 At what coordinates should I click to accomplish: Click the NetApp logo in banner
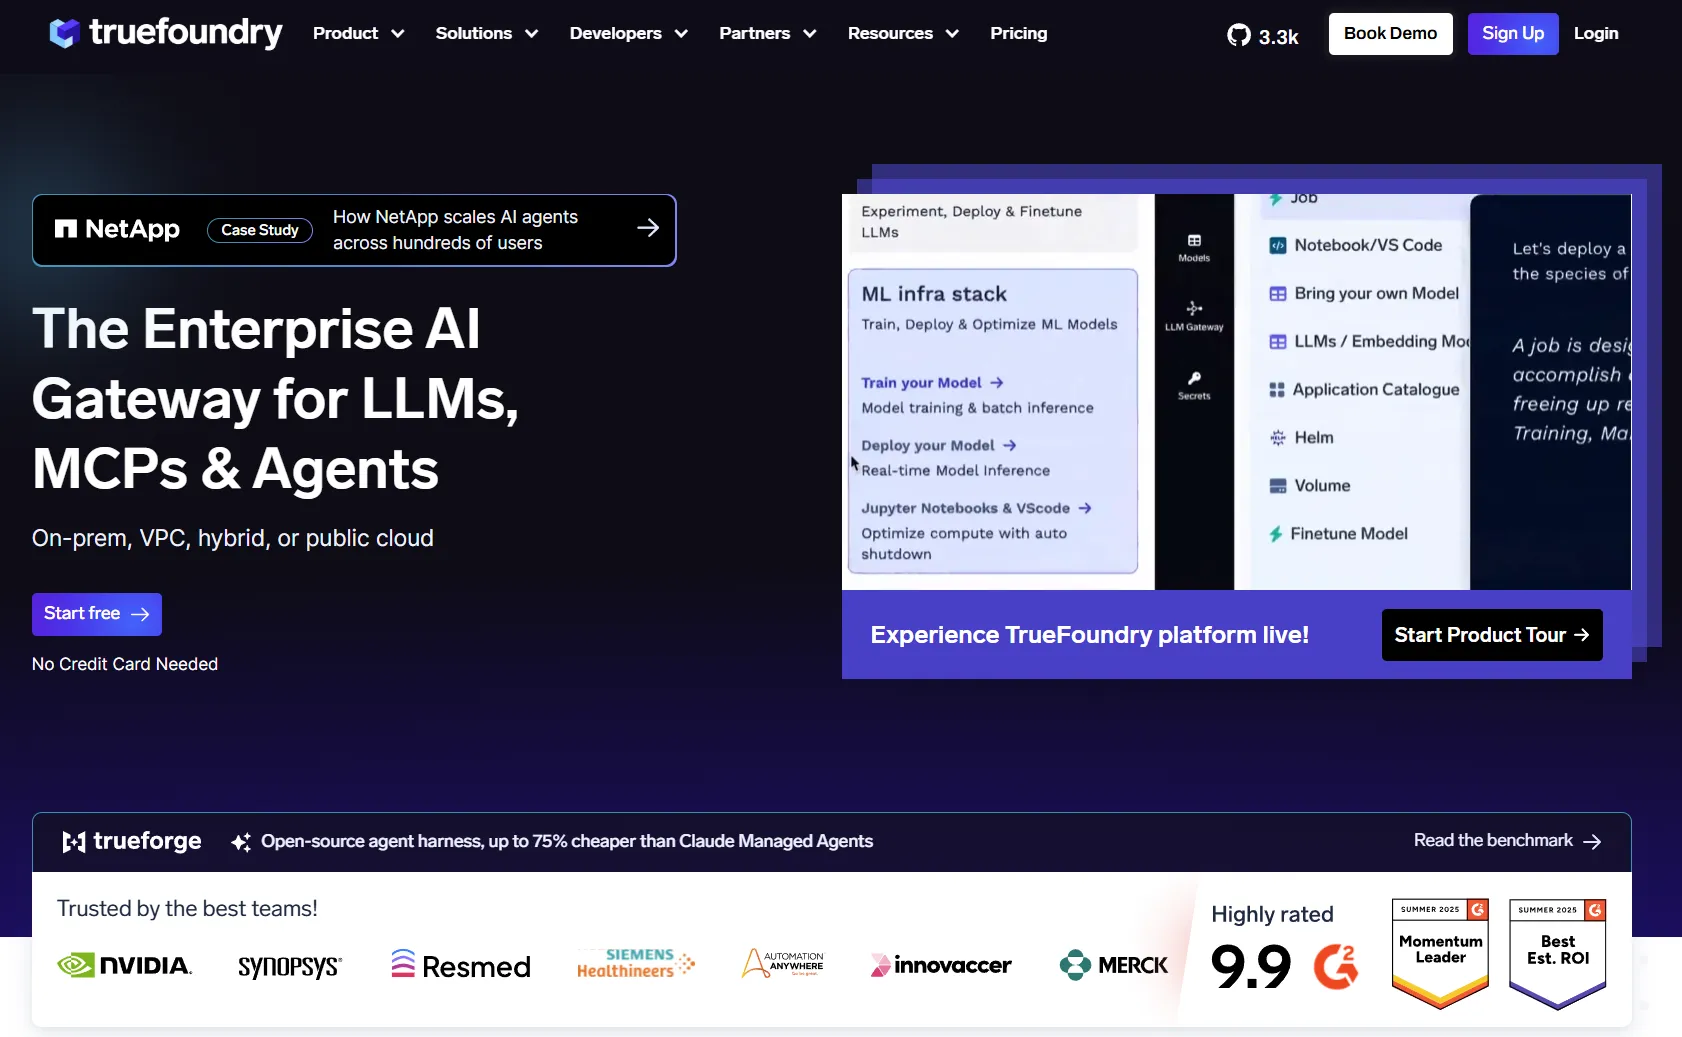click(117, 229)
